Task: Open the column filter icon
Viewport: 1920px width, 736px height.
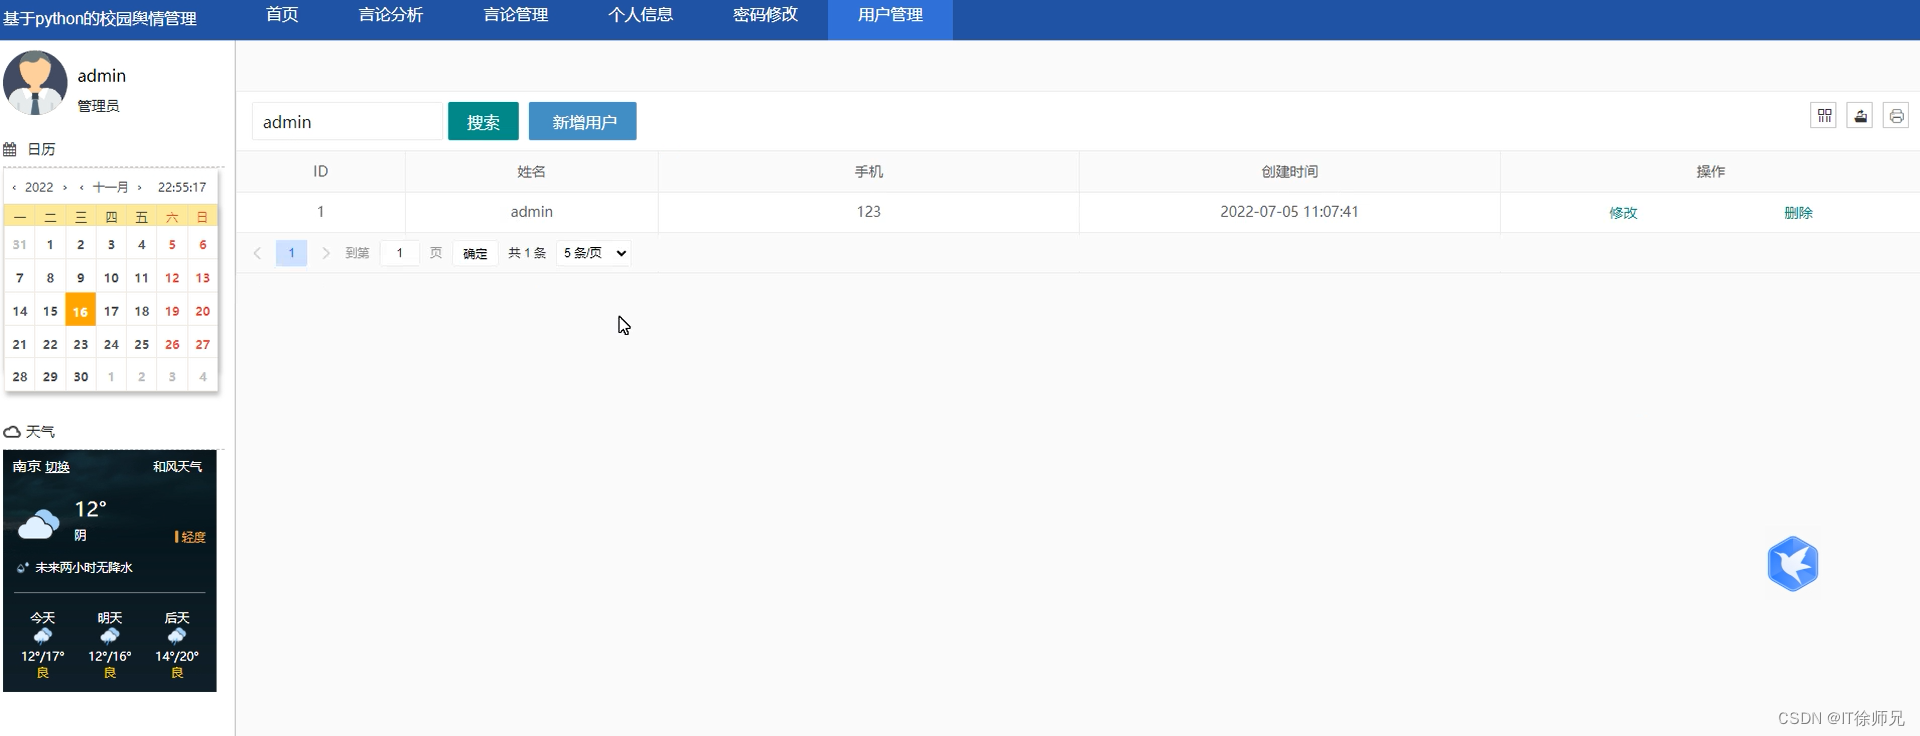Action: tap(1824, 116)
